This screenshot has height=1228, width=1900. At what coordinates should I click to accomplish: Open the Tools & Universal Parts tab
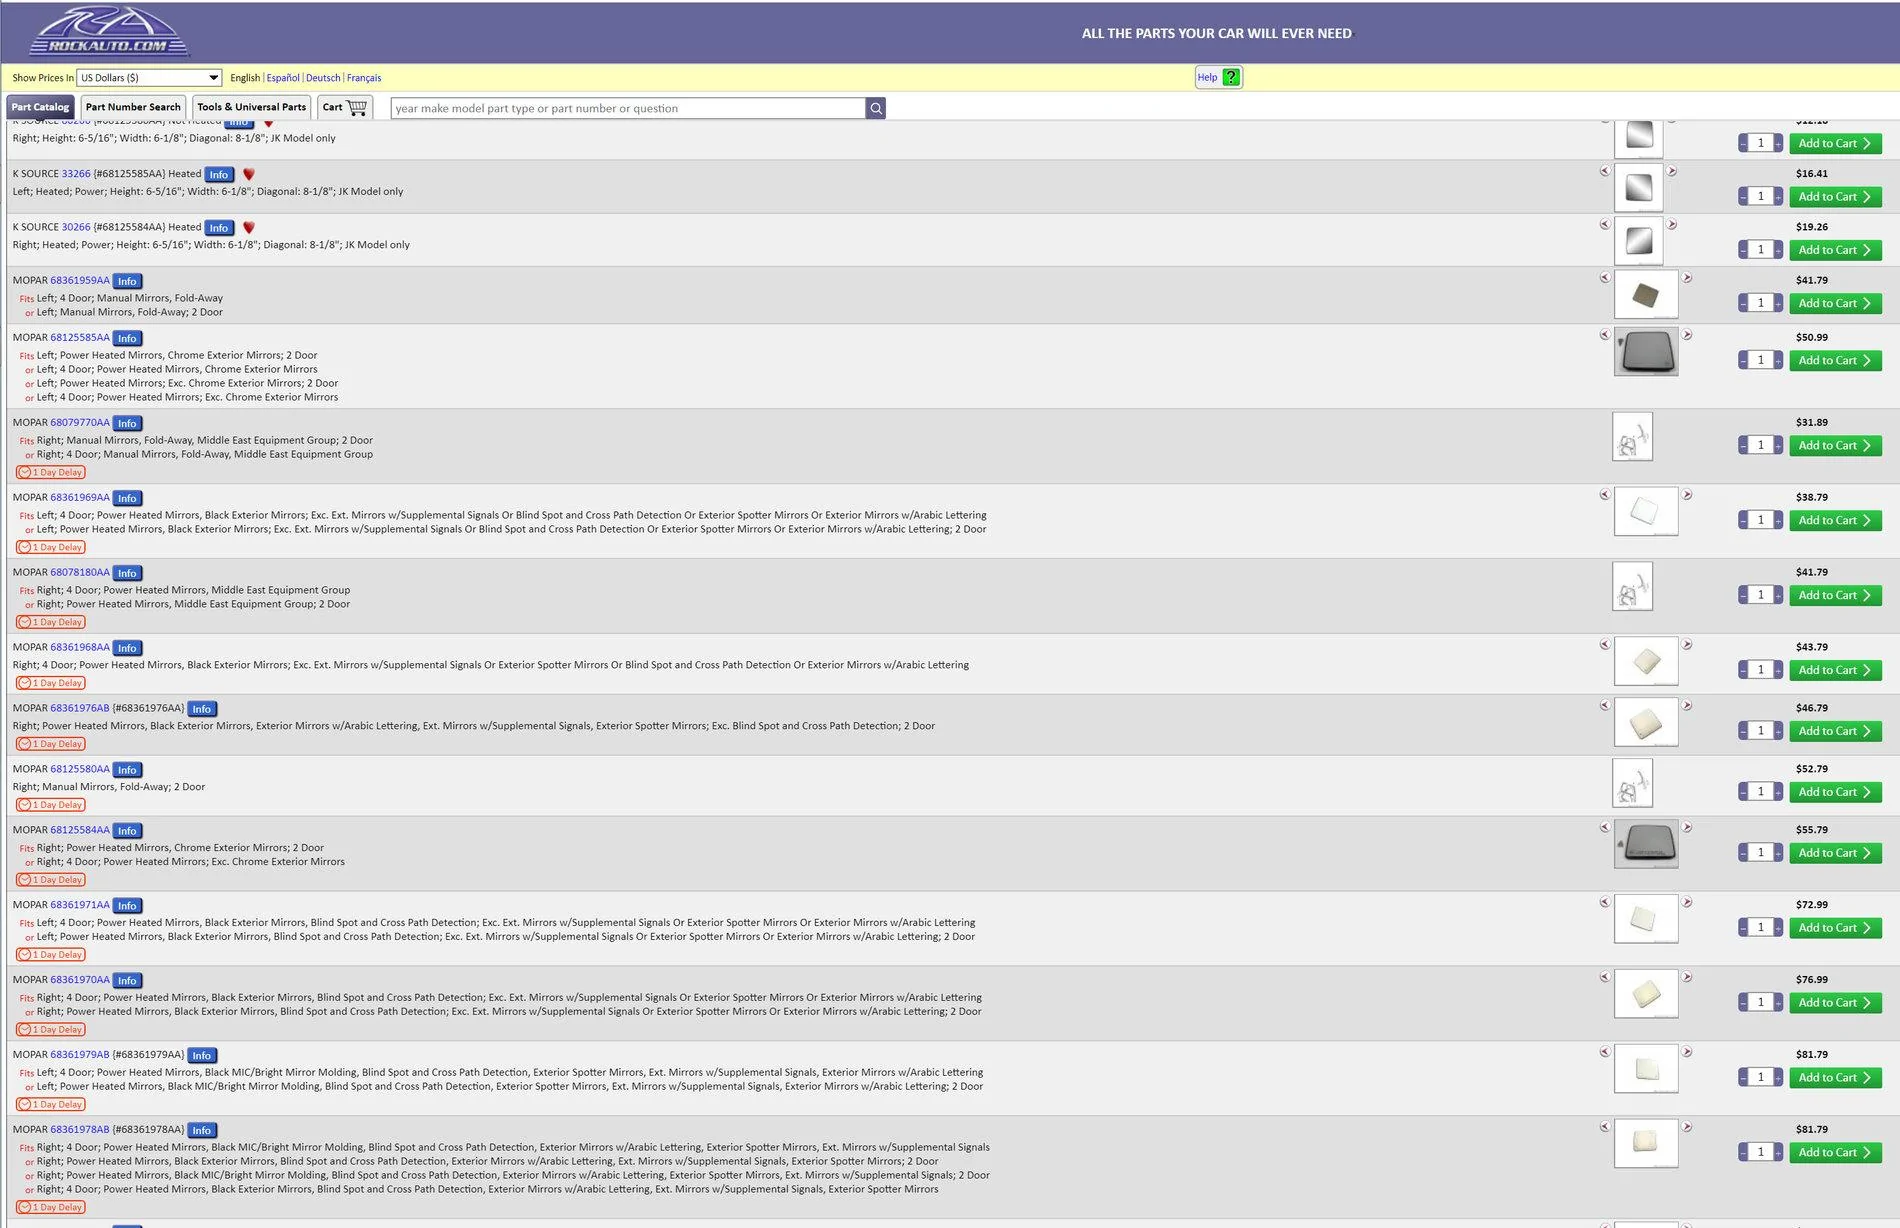(252, 107)
